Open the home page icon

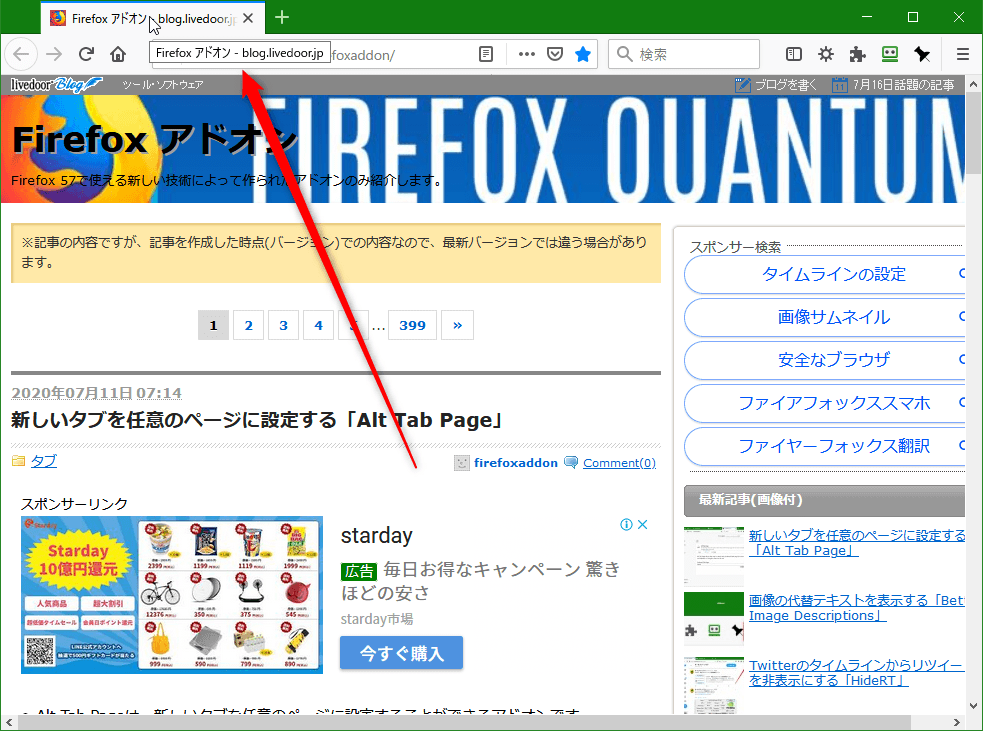[118, 54]
